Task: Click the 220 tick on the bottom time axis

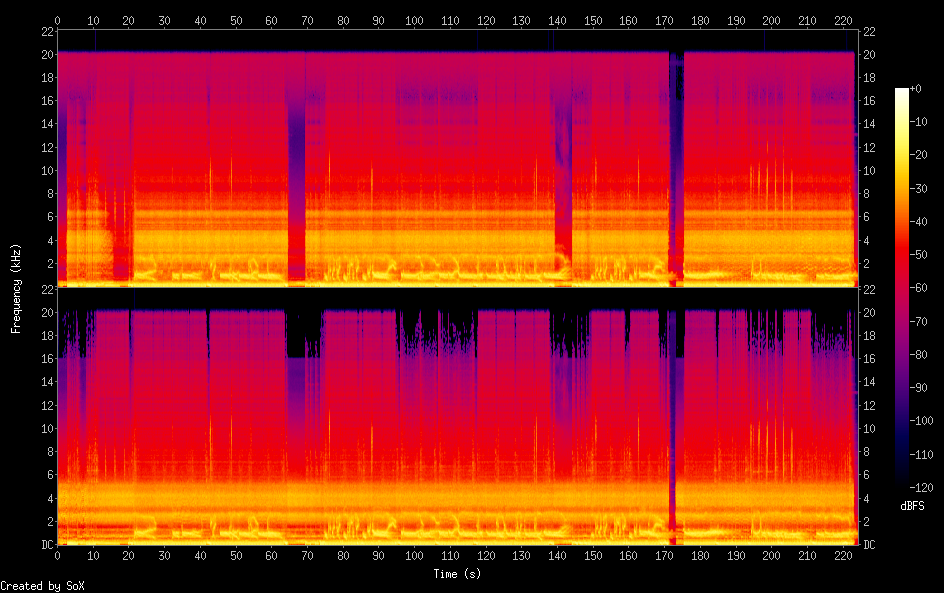Action: click(842, 555)
